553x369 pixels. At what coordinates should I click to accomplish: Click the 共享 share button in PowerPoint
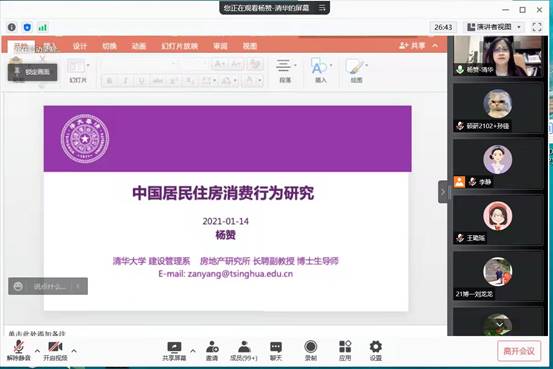(412, 46)
